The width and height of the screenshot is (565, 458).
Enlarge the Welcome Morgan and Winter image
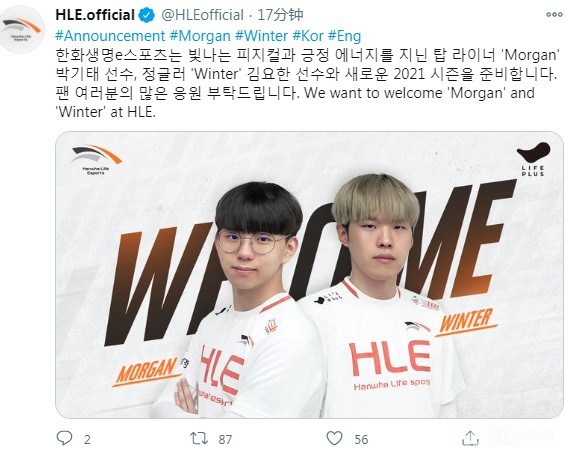[x=309, y=275]
